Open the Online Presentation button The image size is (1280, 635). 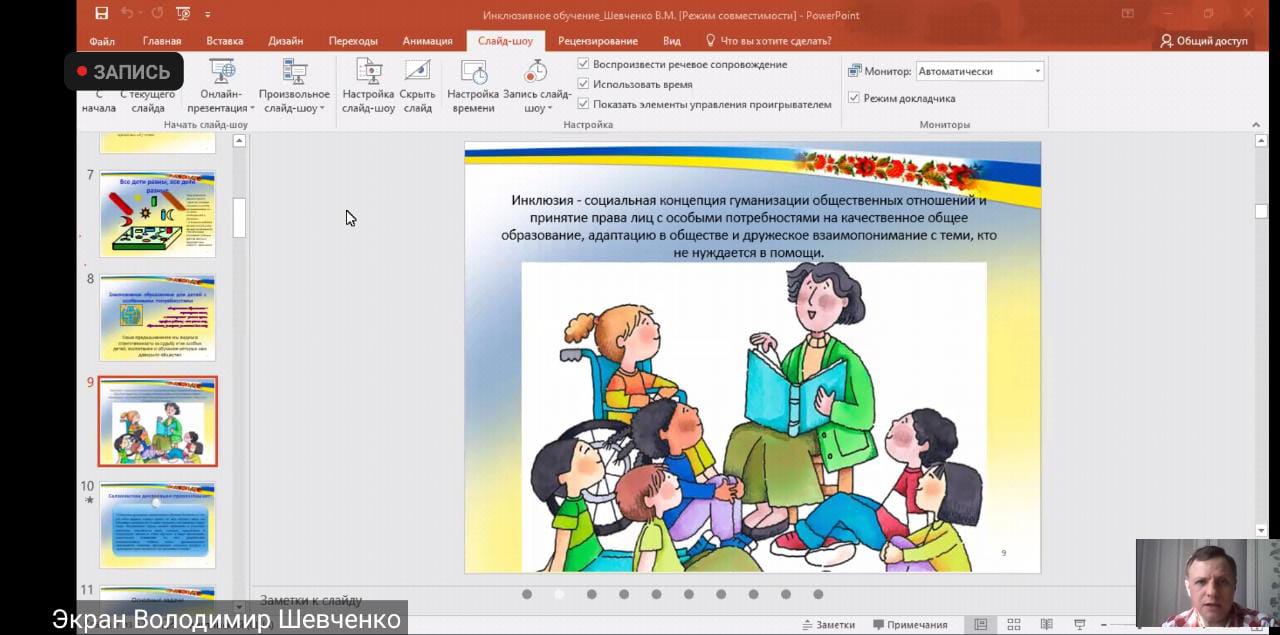click(221, 86)
